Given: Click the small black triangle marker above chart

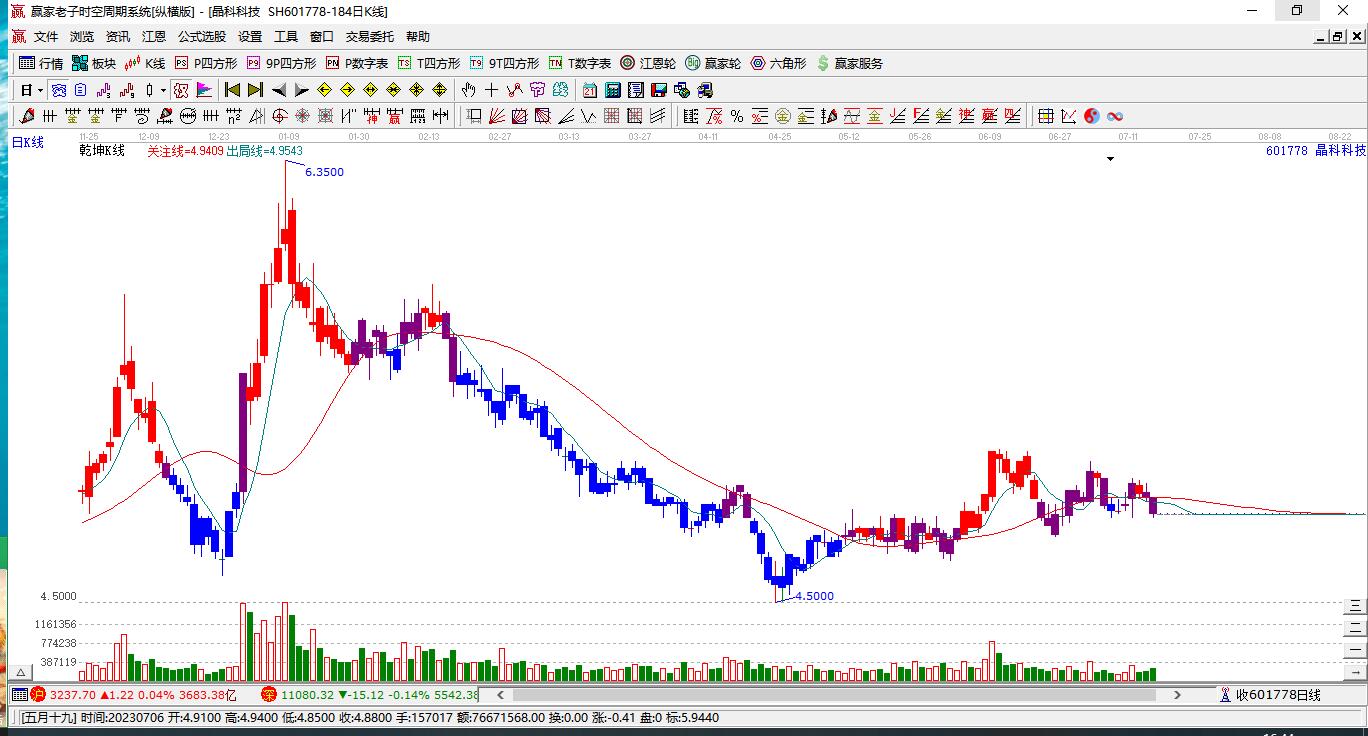Looking at the screenshot, I should 1110,159.
